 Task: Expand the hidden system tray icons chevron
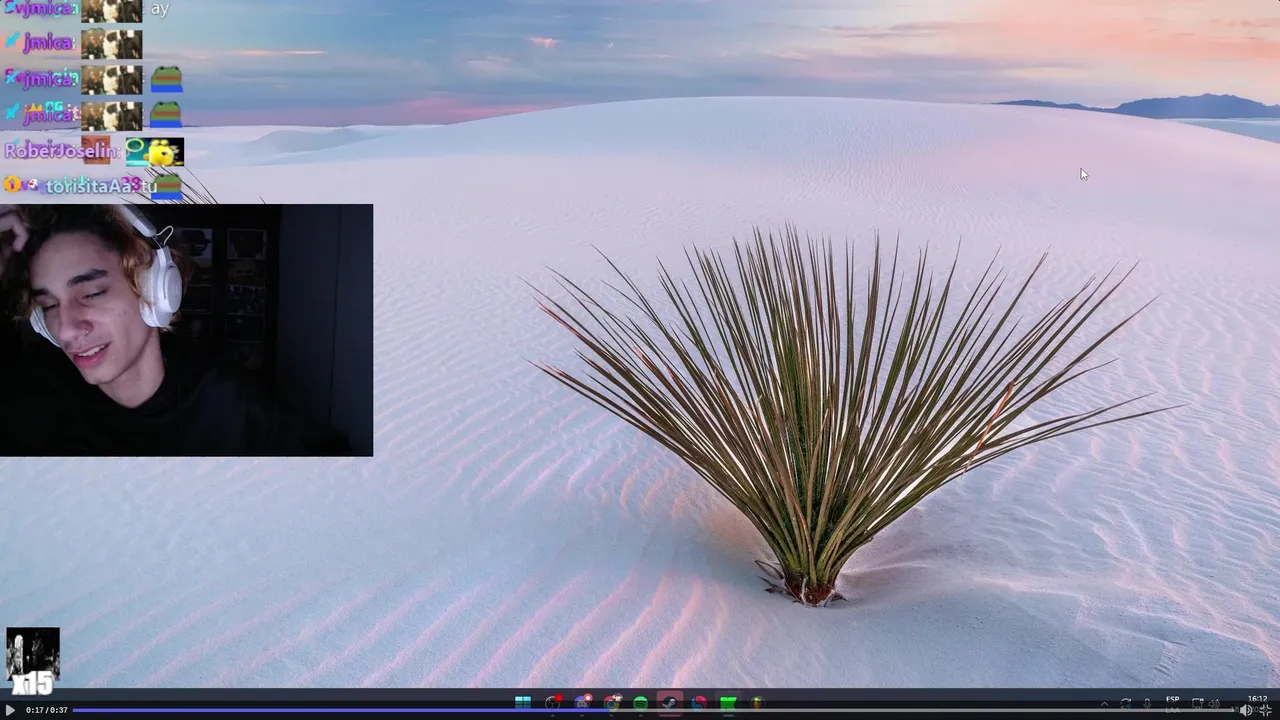tap(1105, 704)
